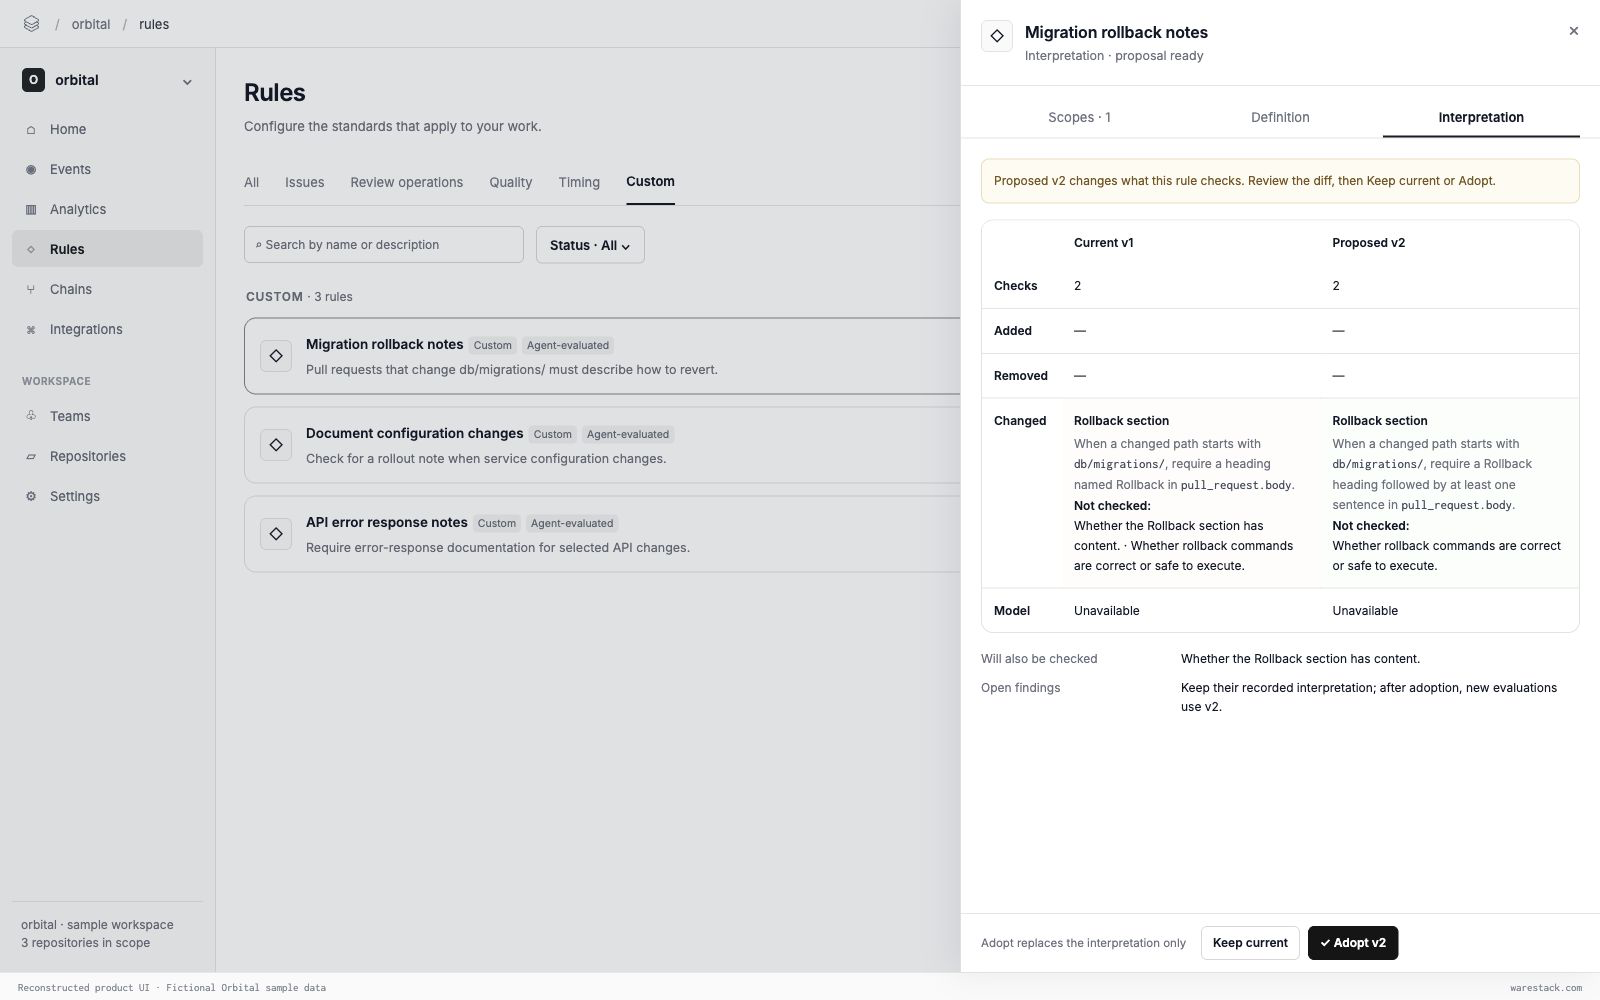Open Repositories from the sidebar
This screenshot has height=1000, width=1600.
[108, 456]
